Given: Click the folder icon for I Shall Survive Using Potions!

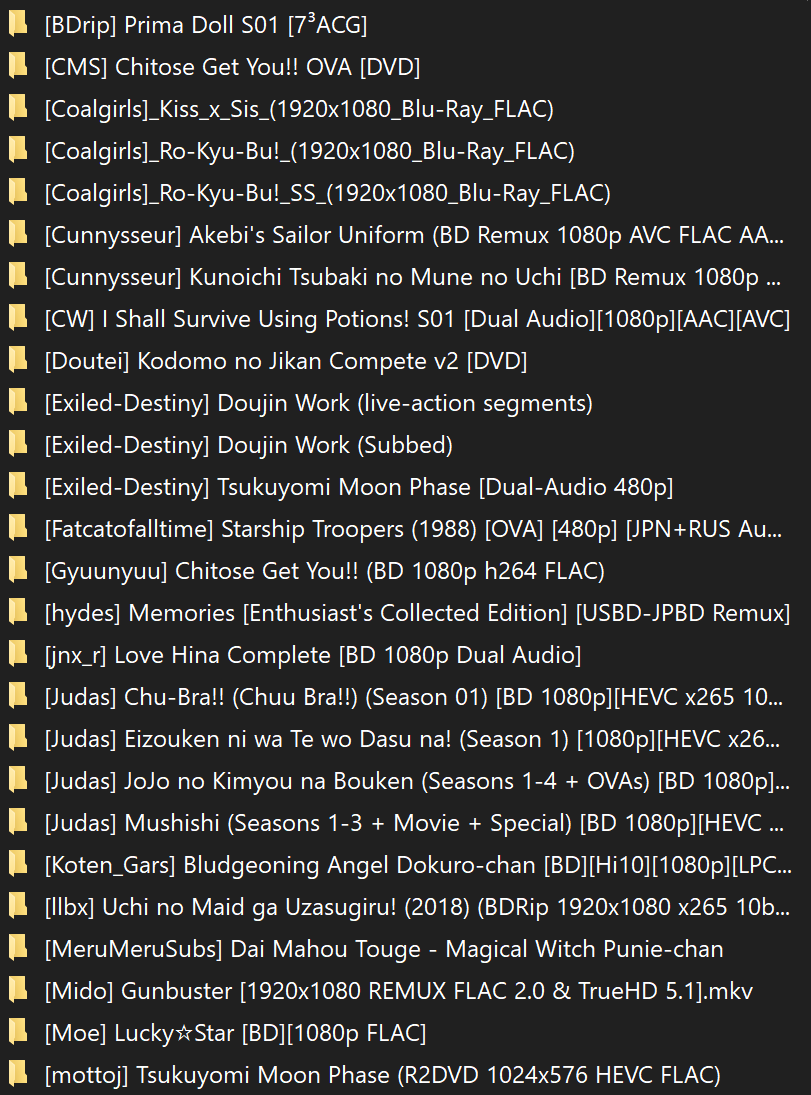Looking at the screenshot, I should pyautogui.click(x=17, y=318).
